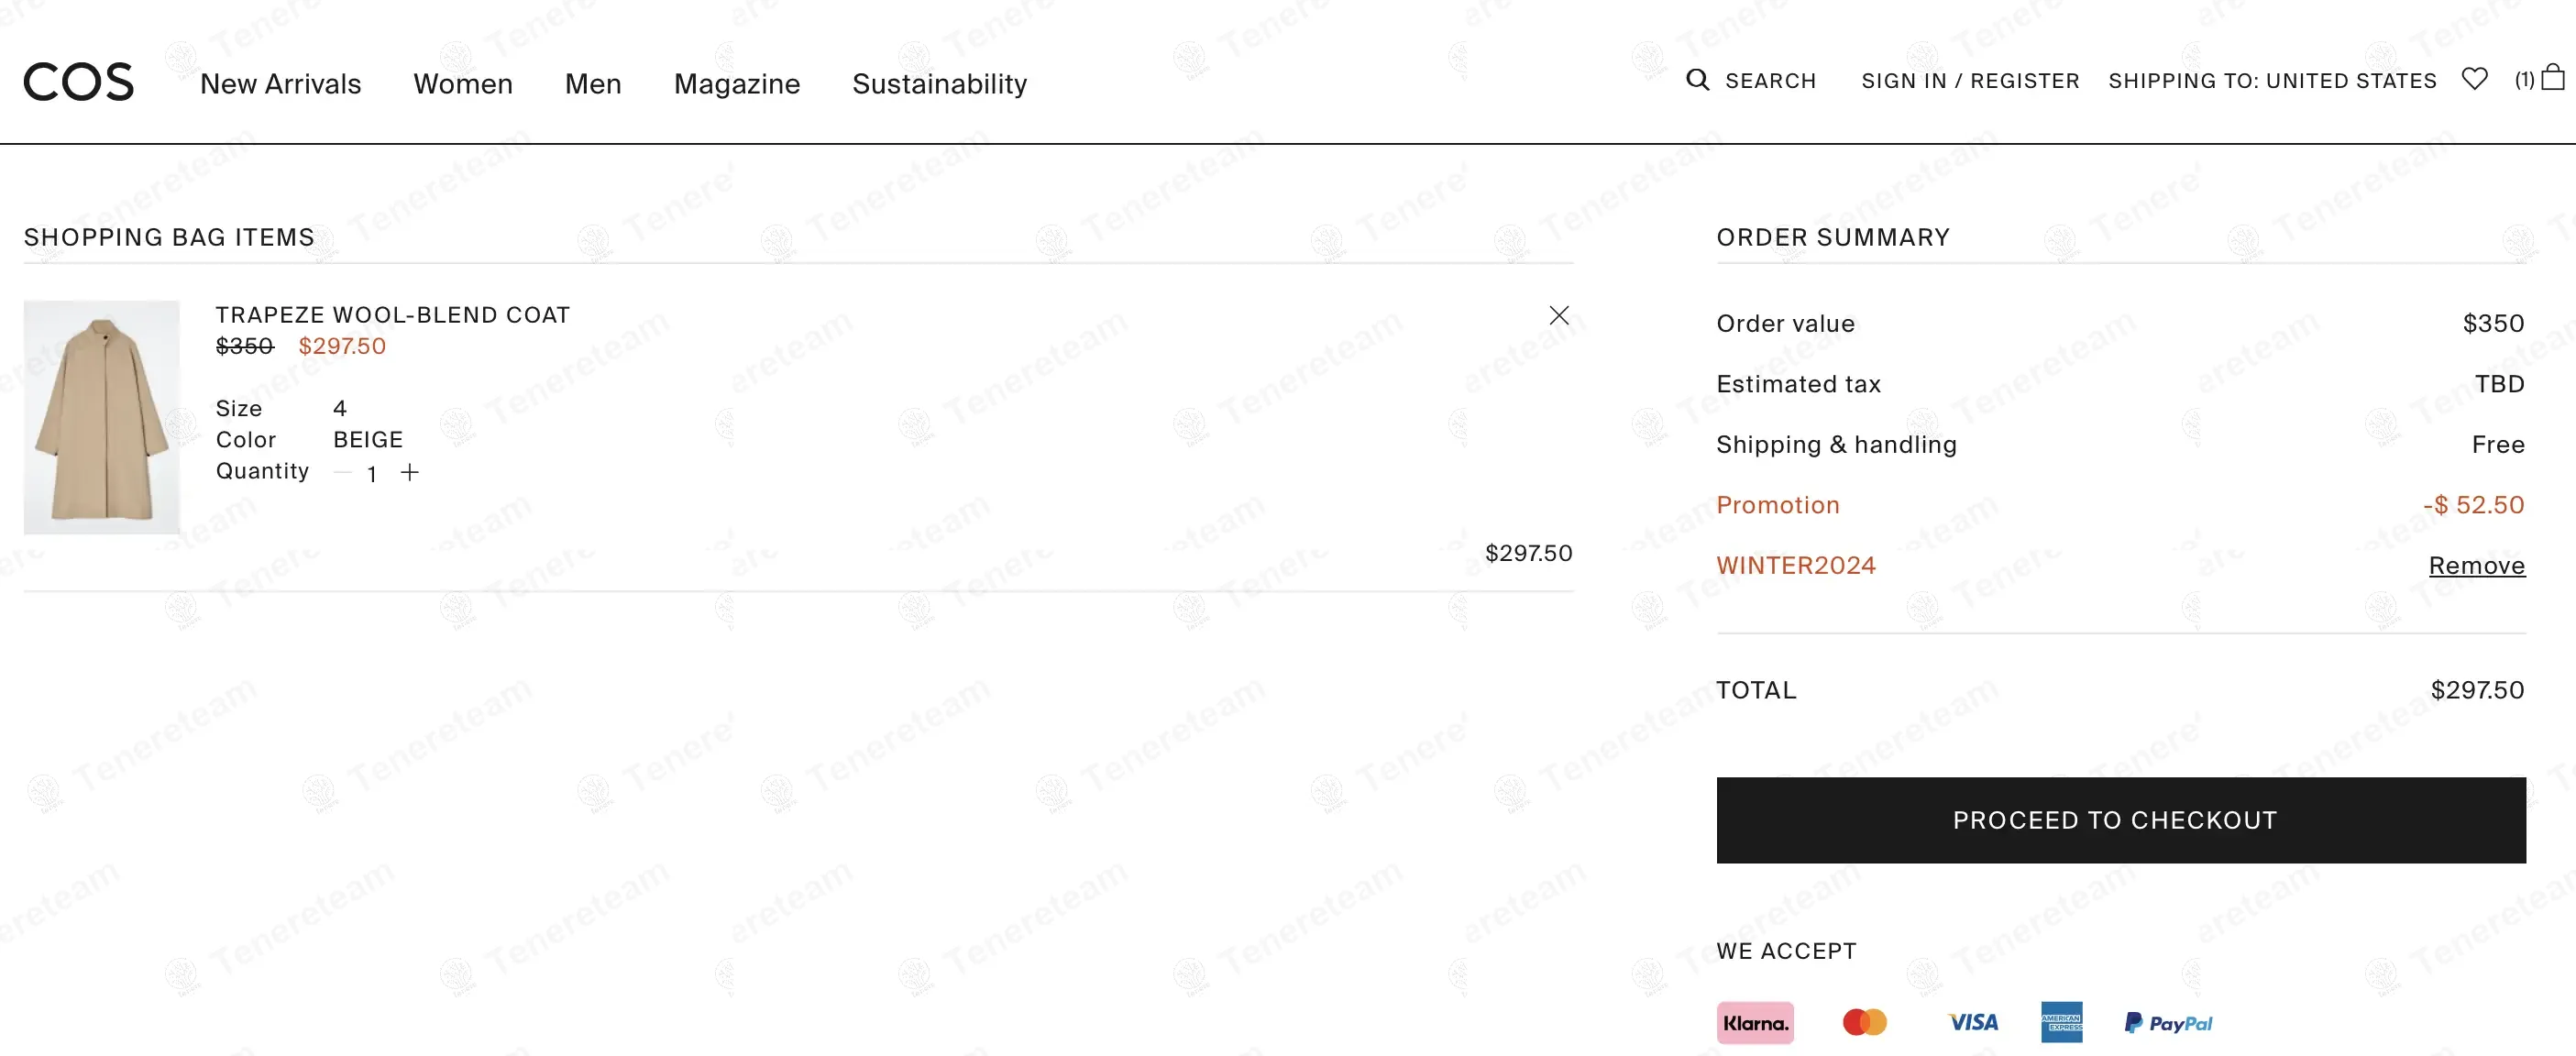2576x1056 pixels.
Task: Click the COS logo
Action: pyautogui.click(x=78, y=82)
